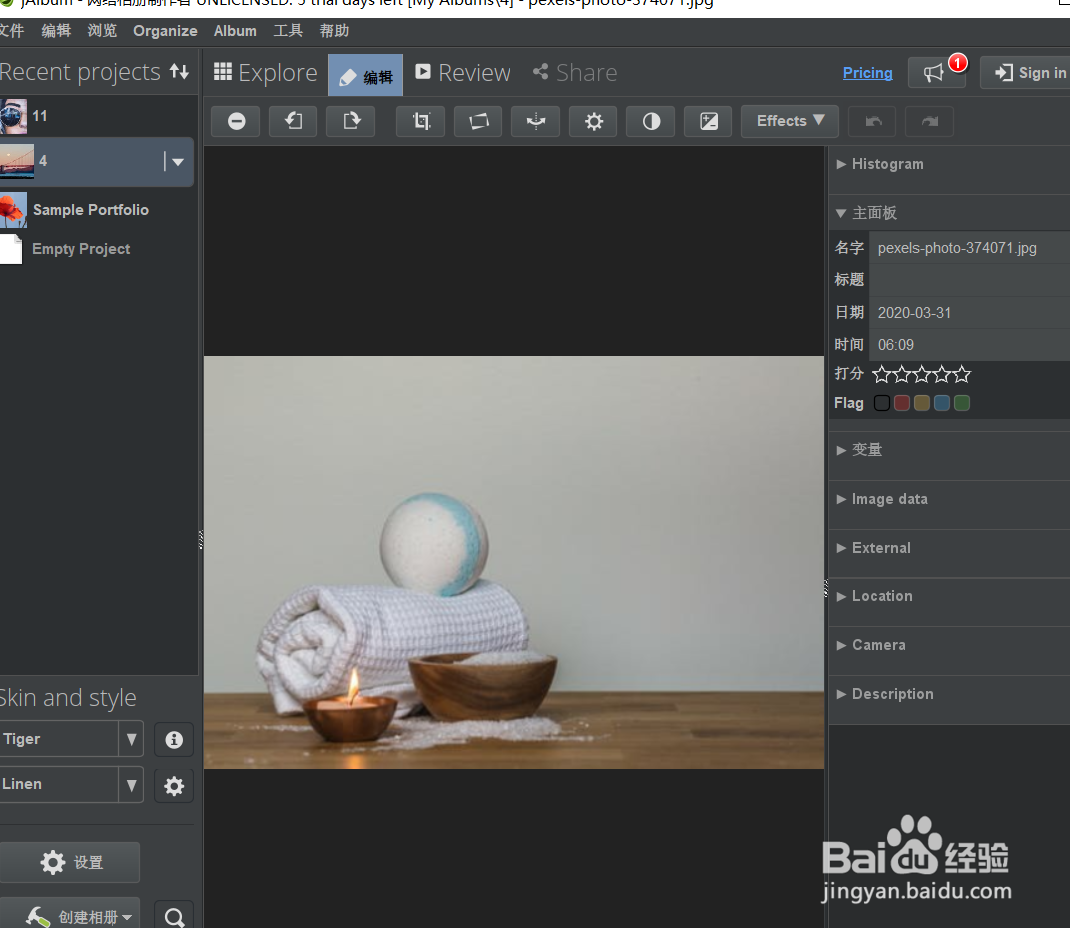Click the magnifier preview icon at the bottom
This screenshot has height=928, width=1070.
(174, 917)
